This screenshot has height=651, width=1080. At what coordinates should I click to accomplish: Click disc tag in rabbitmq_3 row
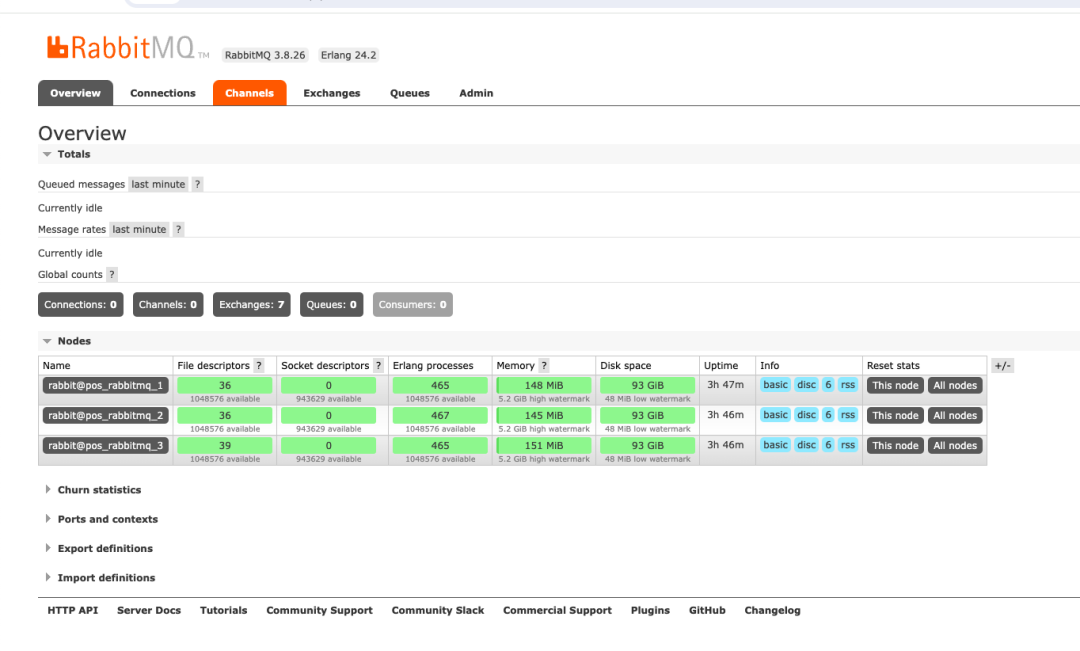[x=807, y=445]
